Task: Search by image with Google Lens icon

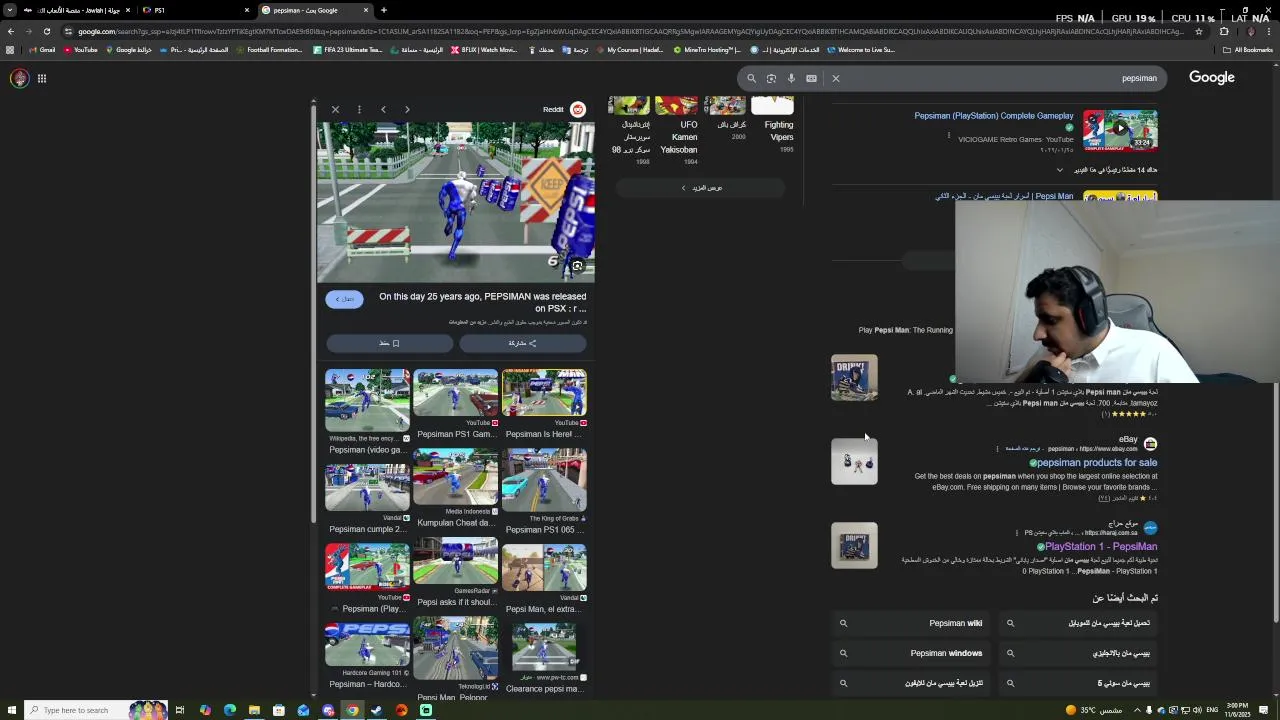Action: [771, 78]
